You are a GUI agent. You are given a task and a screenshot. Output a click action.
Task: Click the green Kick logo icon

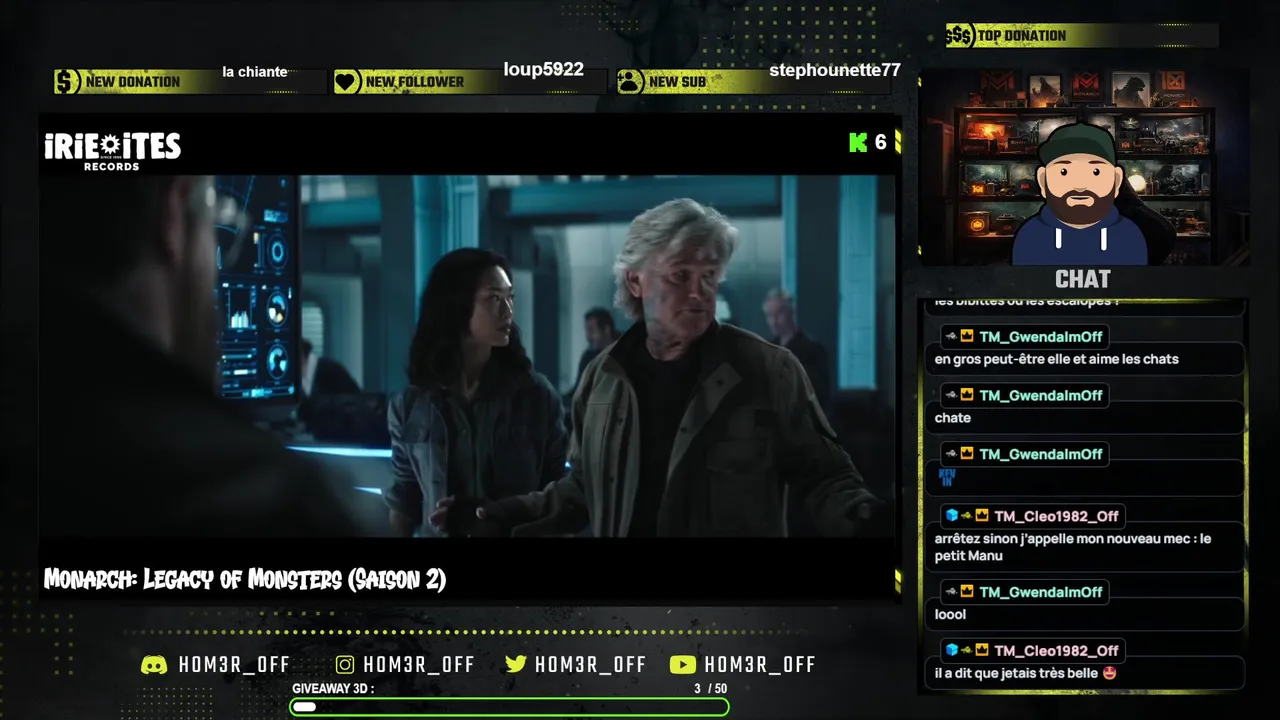pos(858,142)
